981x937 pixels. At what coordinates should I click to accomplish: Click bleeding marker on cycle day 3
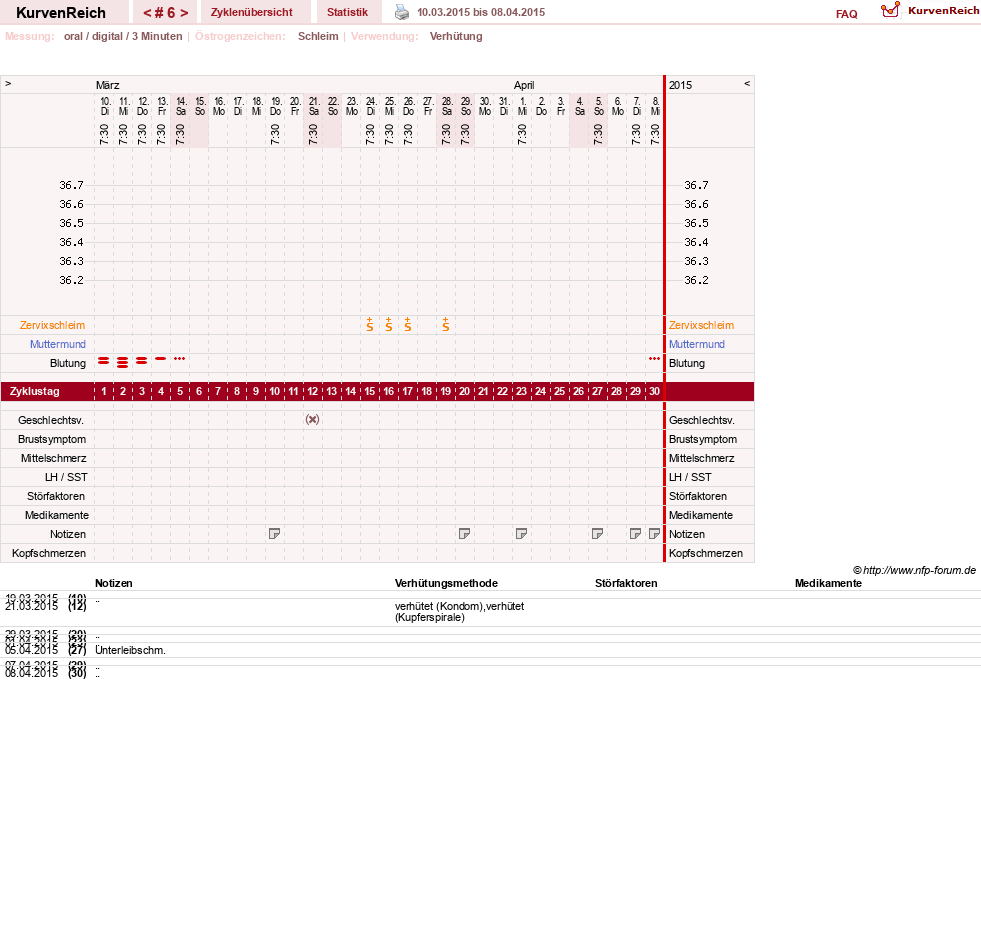142,361
